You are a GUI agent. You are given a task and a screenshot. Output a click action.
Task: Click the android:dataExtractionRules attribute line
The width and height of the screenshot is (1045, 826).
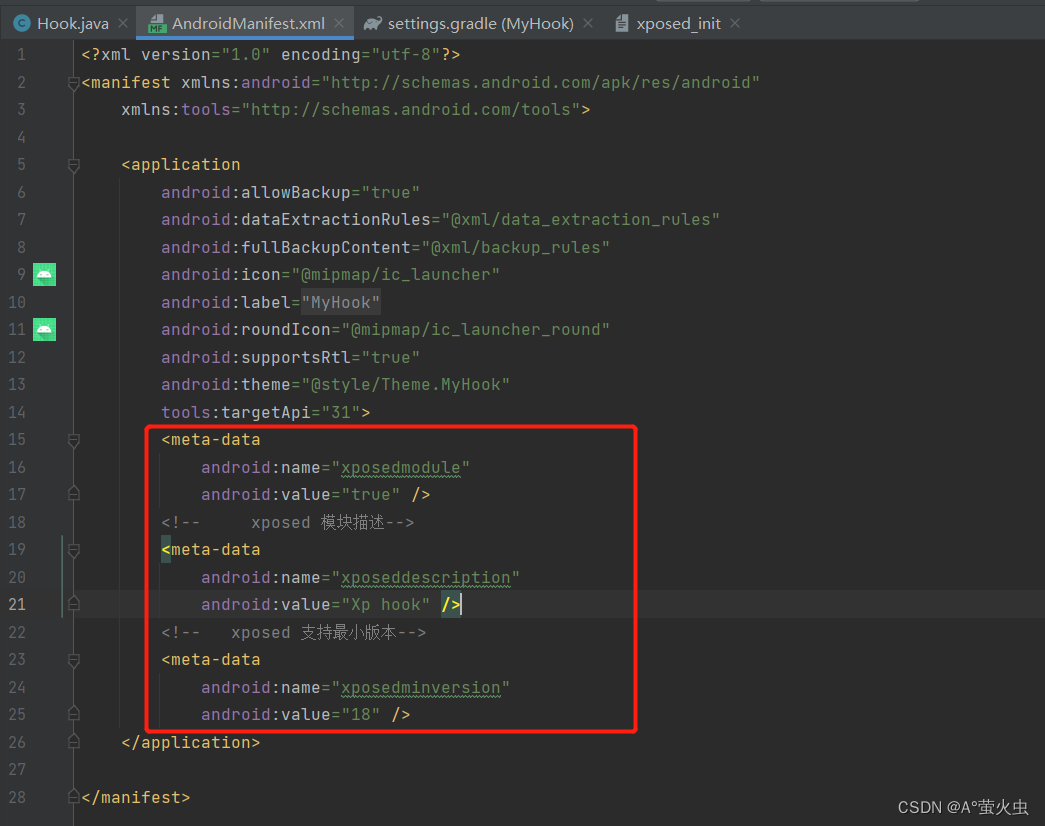tap(441, 219)
